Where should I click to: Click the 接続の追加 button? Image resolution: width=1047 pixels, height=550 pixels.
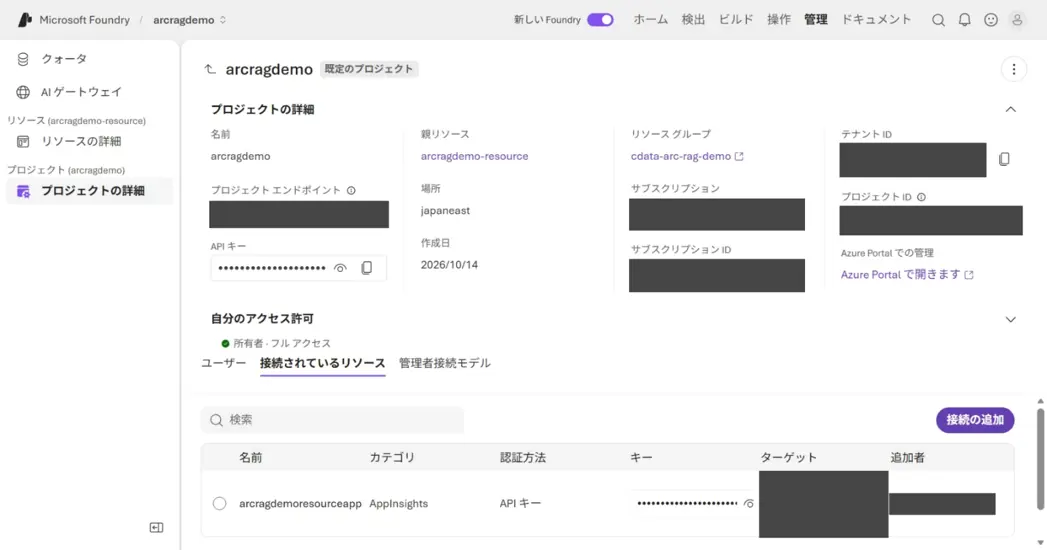(x=975, y=420)
